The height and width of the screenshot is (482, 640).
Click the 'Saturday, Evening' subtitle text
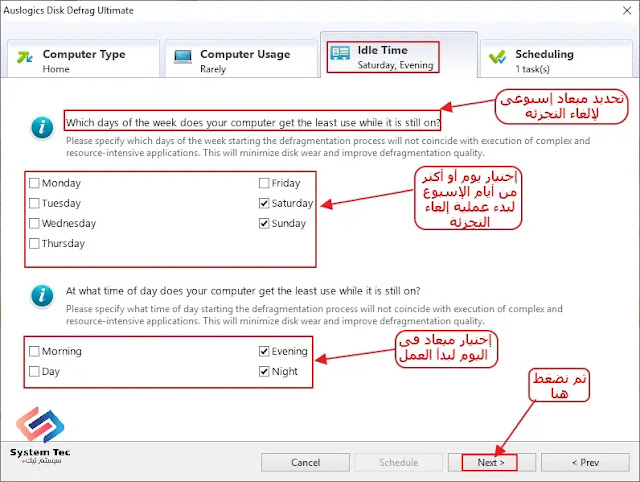tap(395, 65)
